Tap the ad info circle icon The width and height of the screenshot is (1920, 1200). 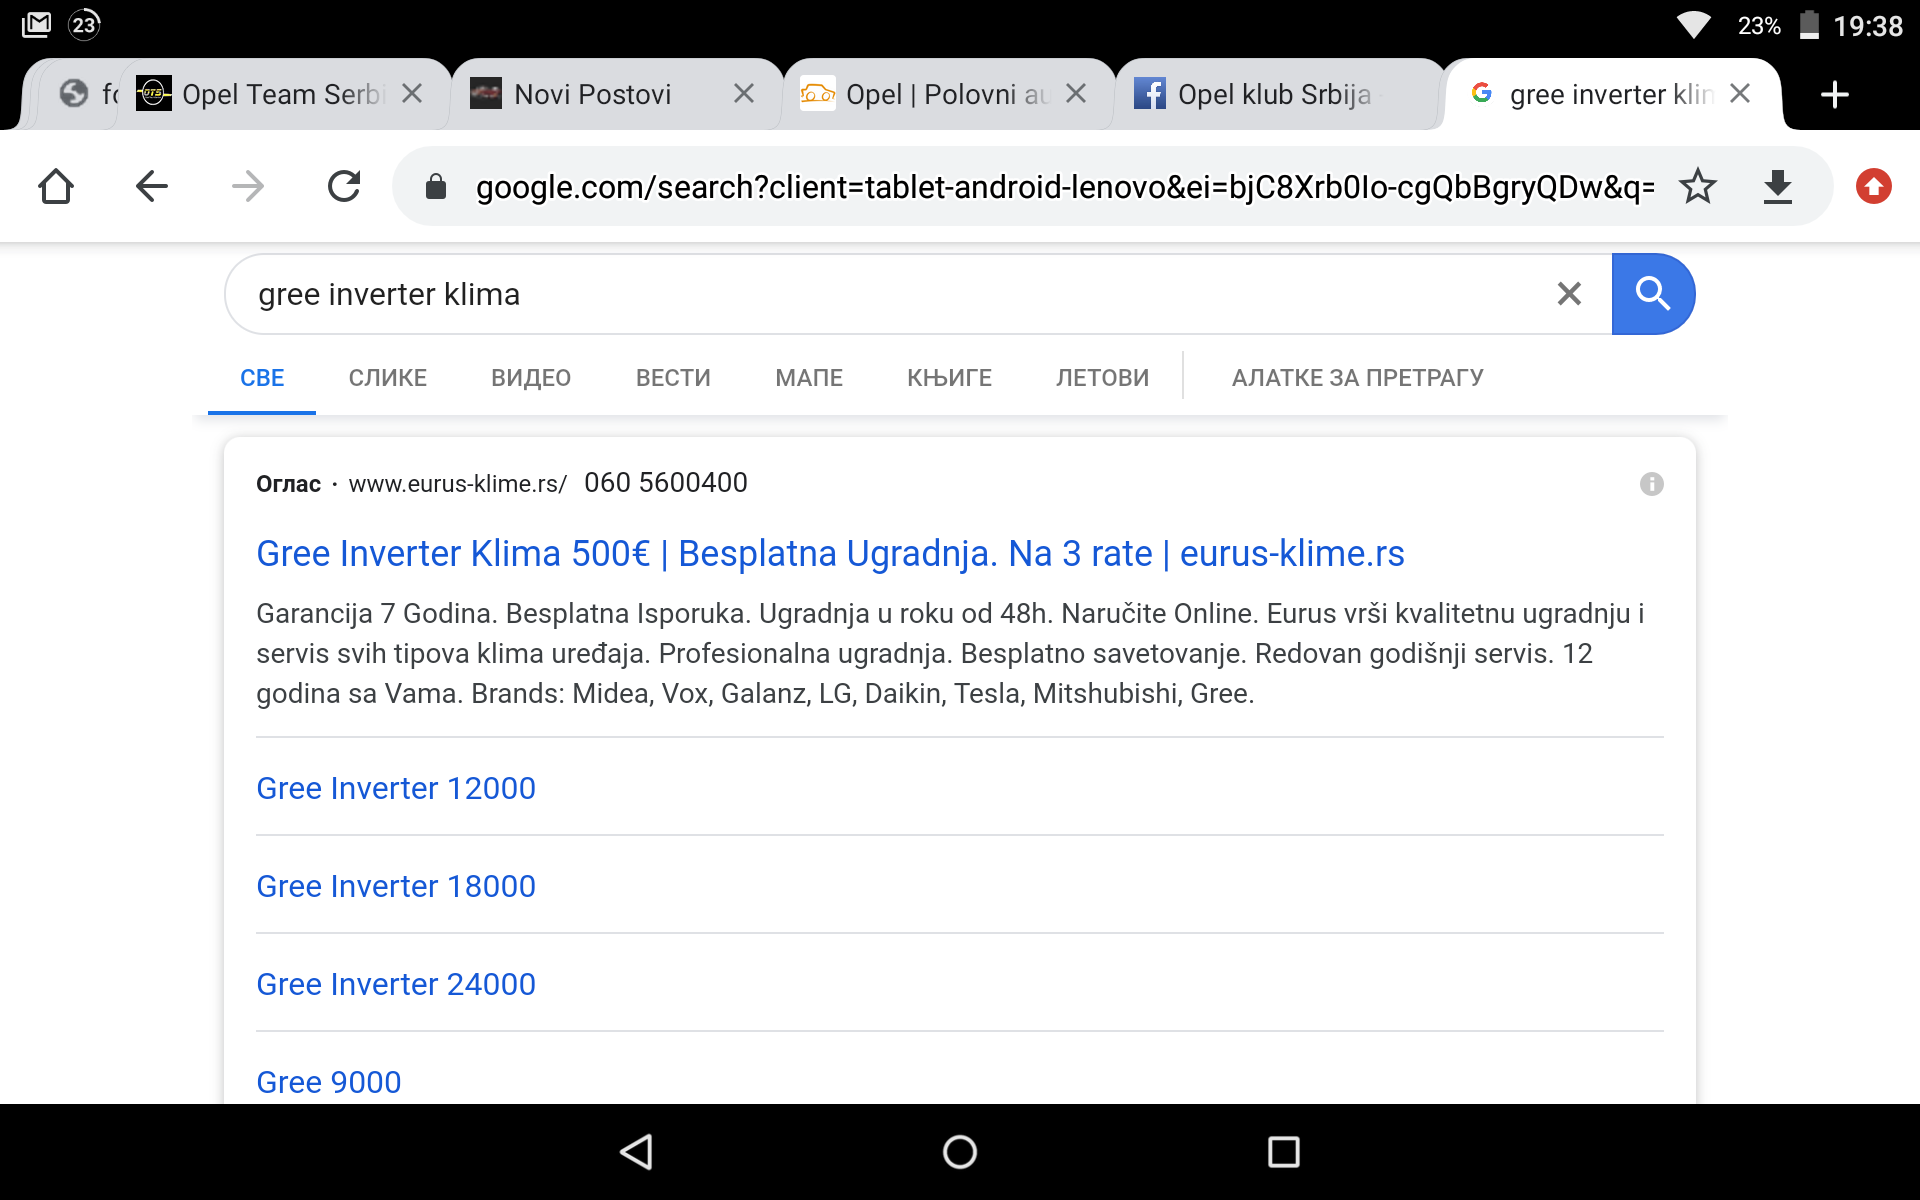1652,484
